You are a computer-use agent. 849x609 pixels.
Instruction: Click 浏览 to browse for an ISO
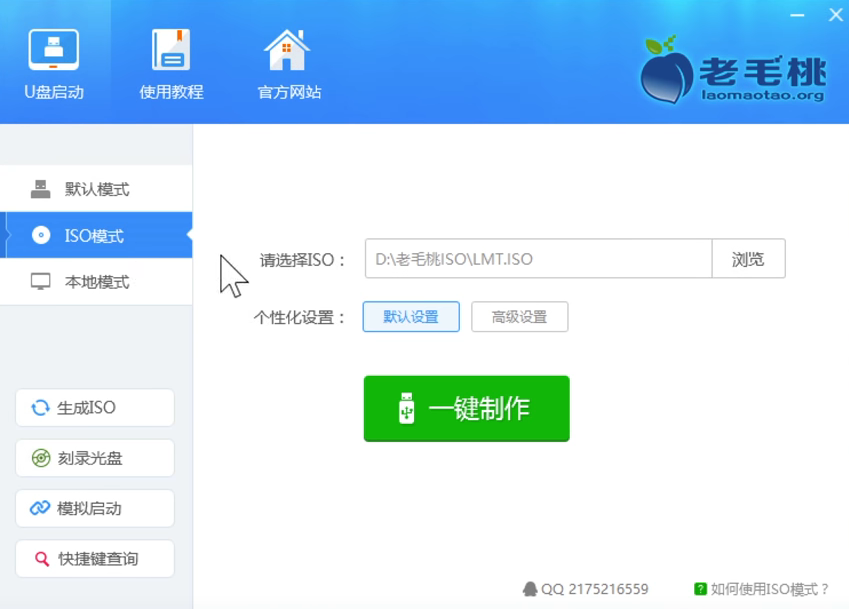[748, 258]
